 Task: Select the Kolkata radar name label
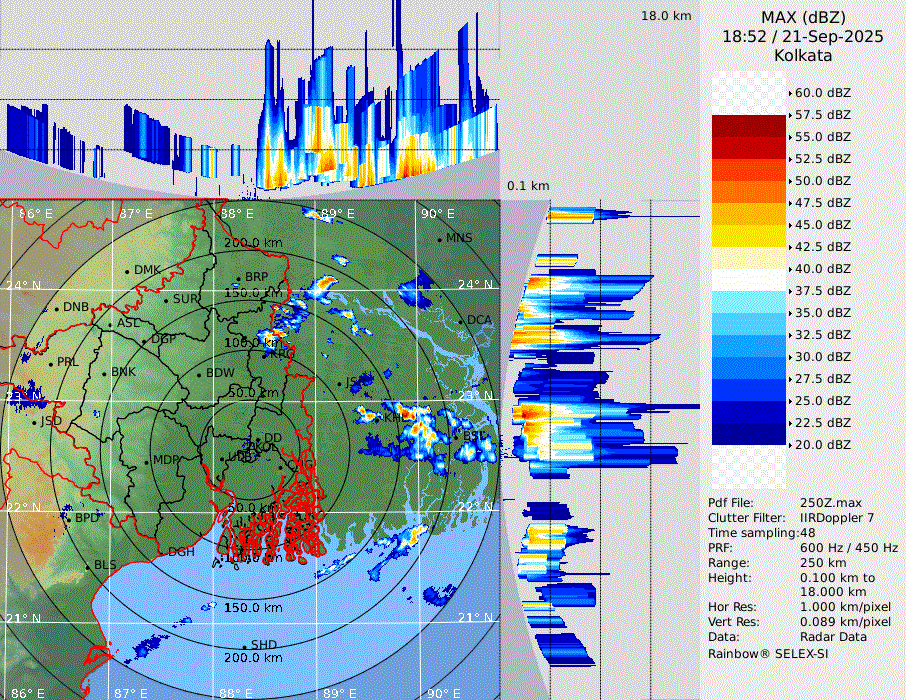[x=803, y=55]
